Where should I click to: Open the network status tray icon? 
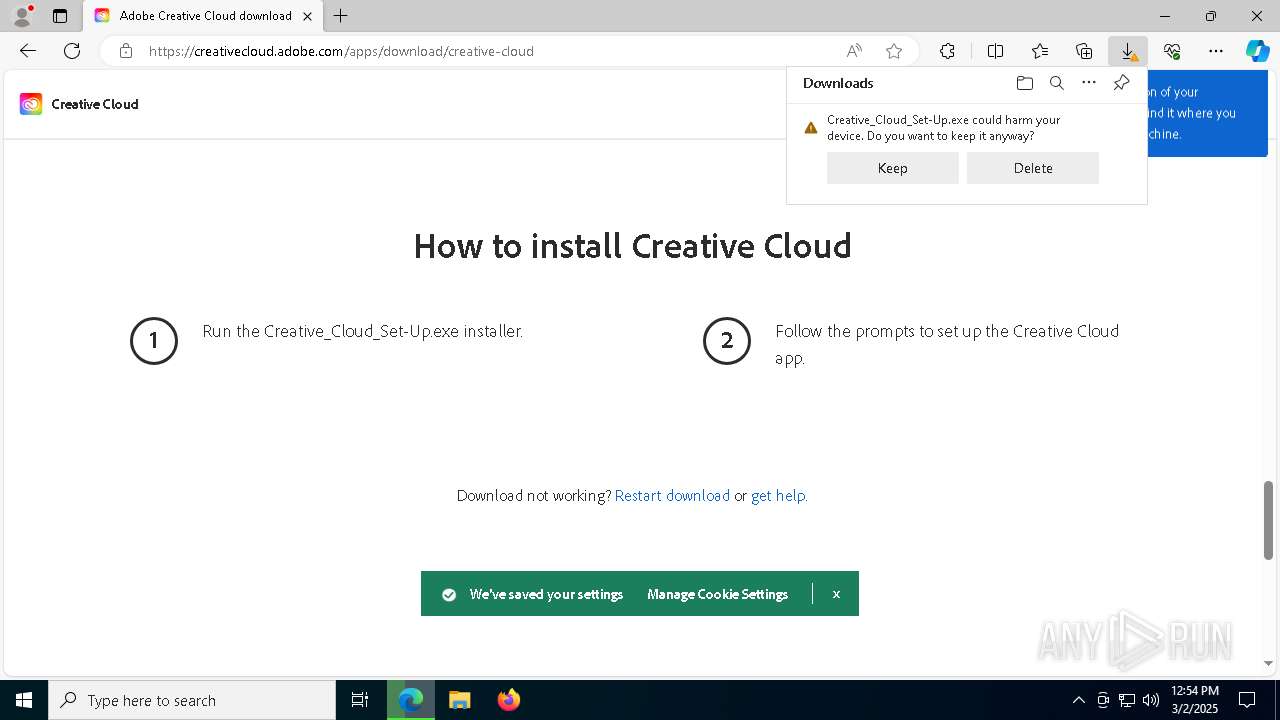point(1126,700)
